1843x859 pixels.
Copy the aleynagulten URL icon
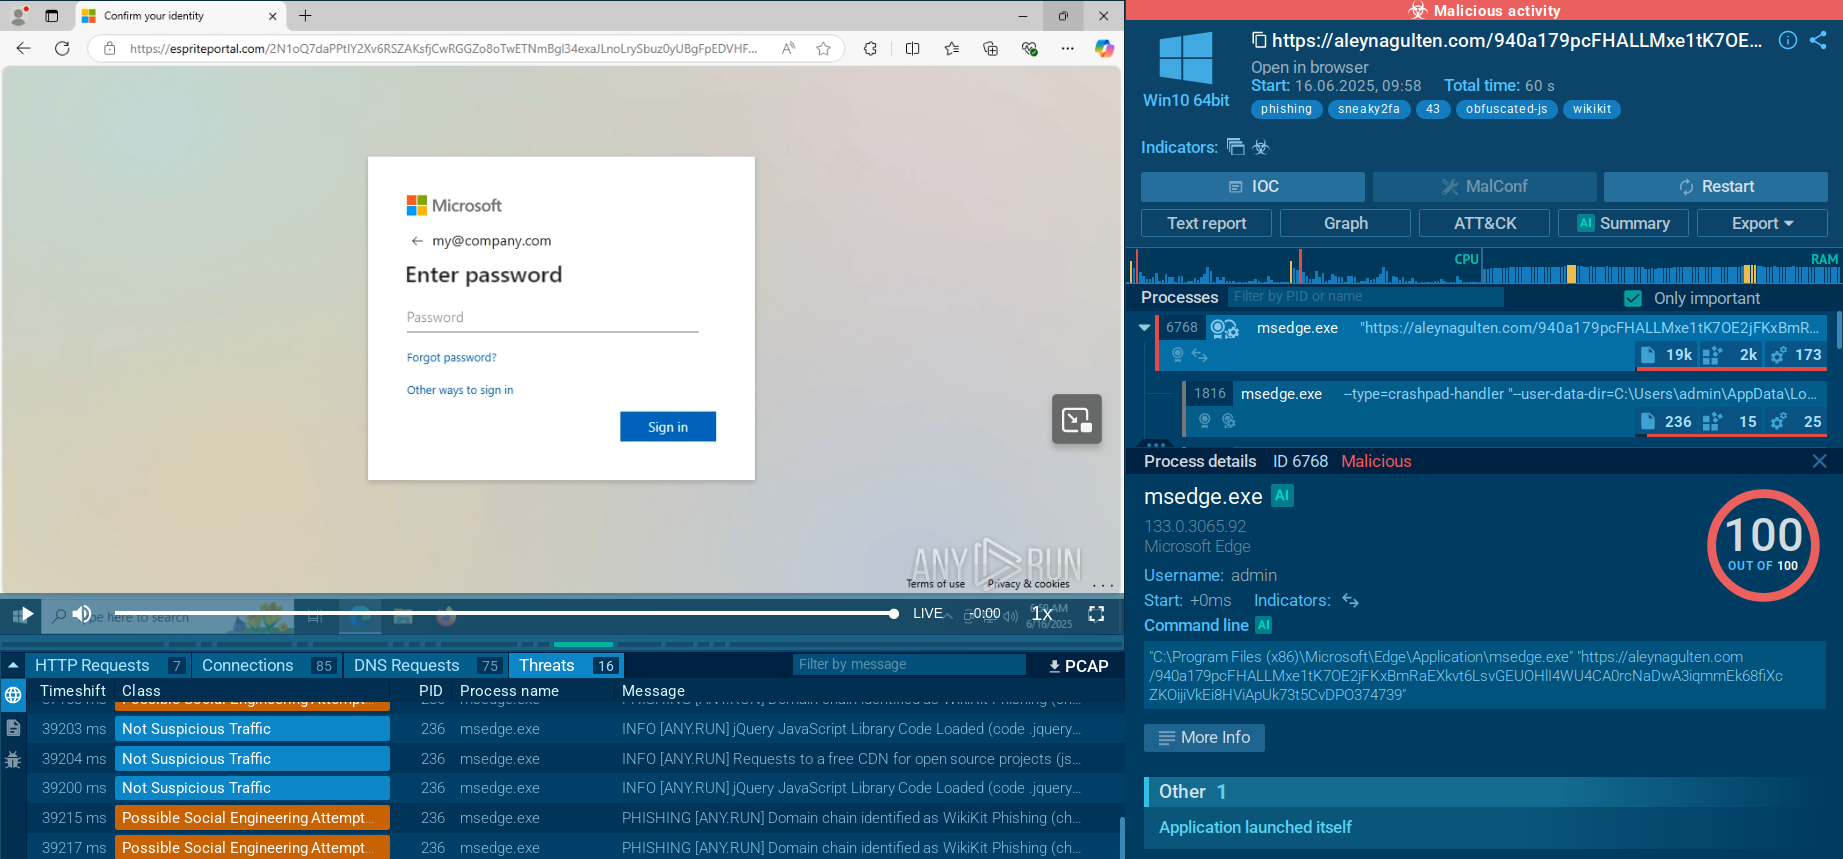point(1259,40)
